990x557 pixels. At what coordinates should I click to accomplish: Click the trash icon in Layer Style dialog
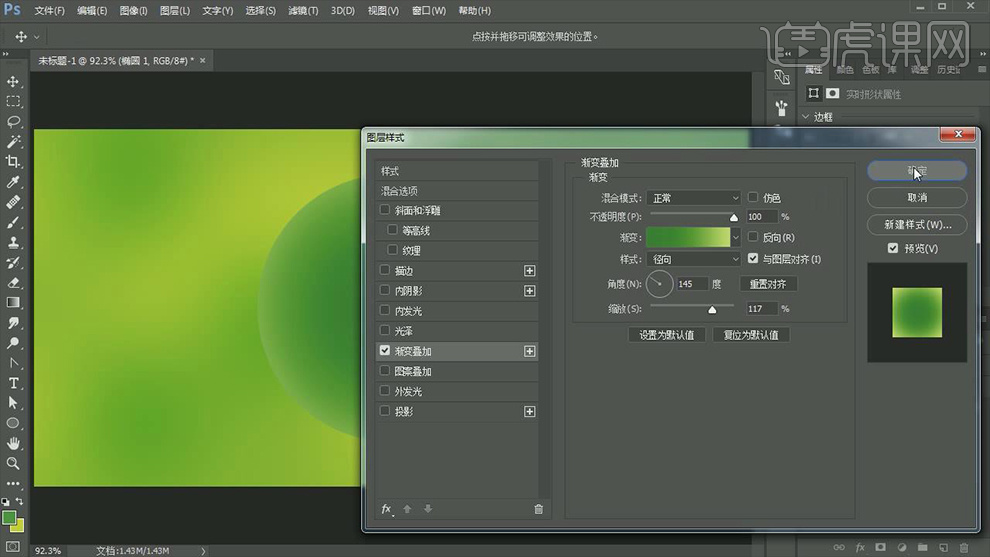538,509
